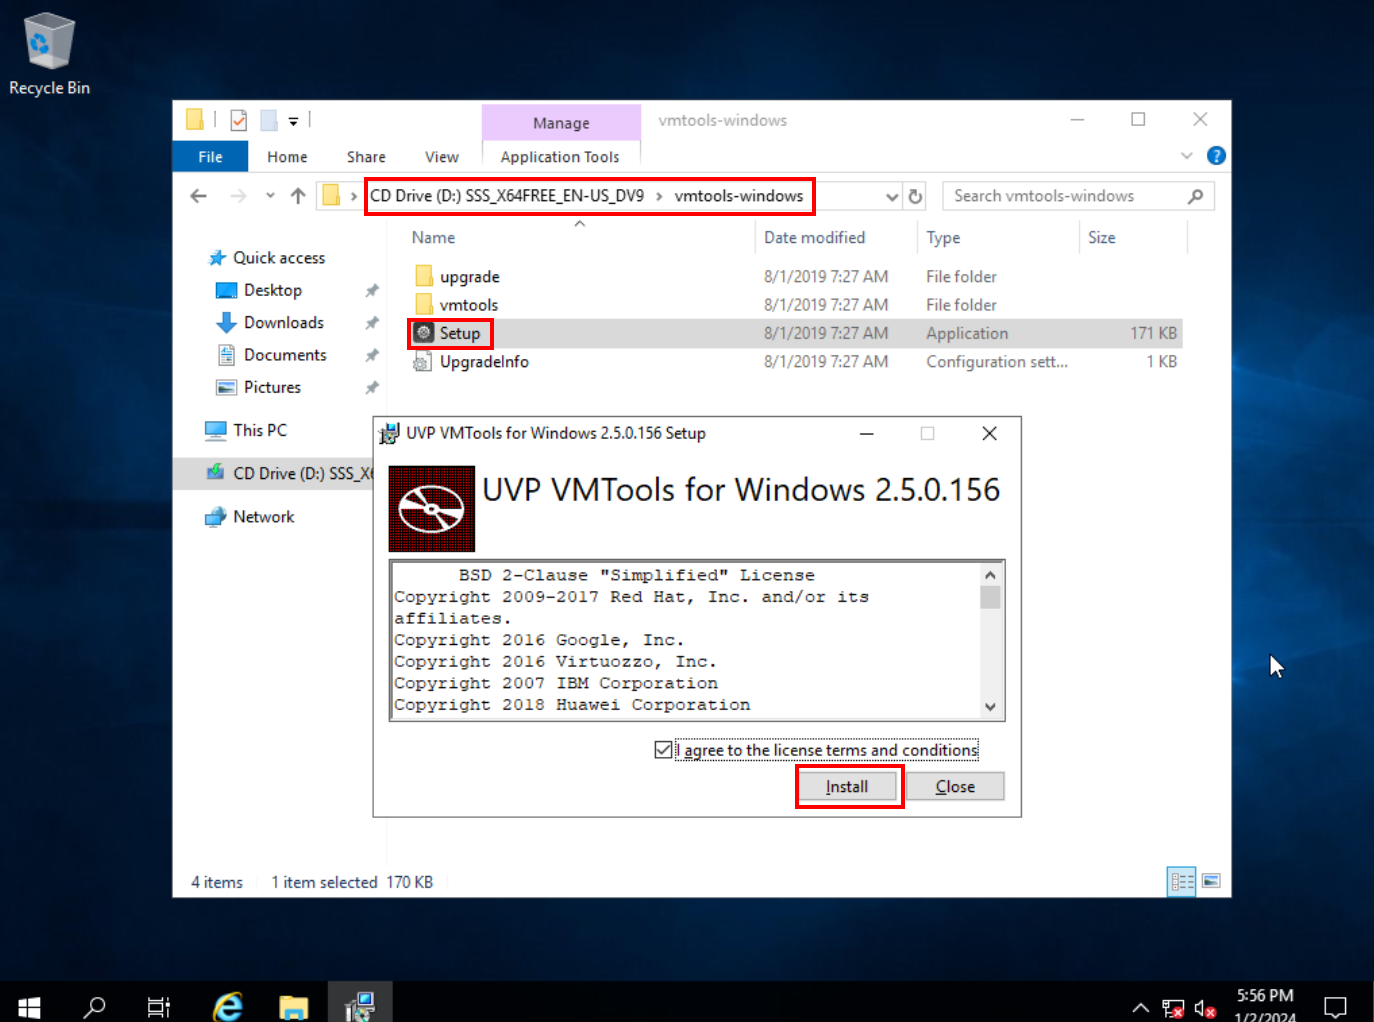The width and height of the screenshot is (1374, 1022).
Task: Click the Search vmtools-windows field
Action: click(x=1065, y=196)
